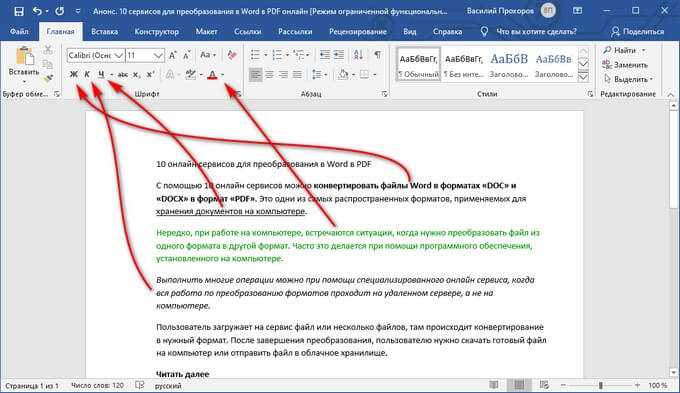The width and height of the screenshot is (680, 393).
Task: Open the Ссылки ribbon tab
Action: pos(248,32)
